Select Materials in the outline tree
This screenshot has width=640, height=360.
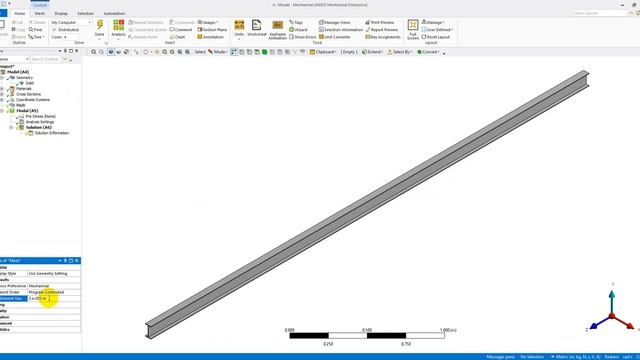tap(24, 89)
